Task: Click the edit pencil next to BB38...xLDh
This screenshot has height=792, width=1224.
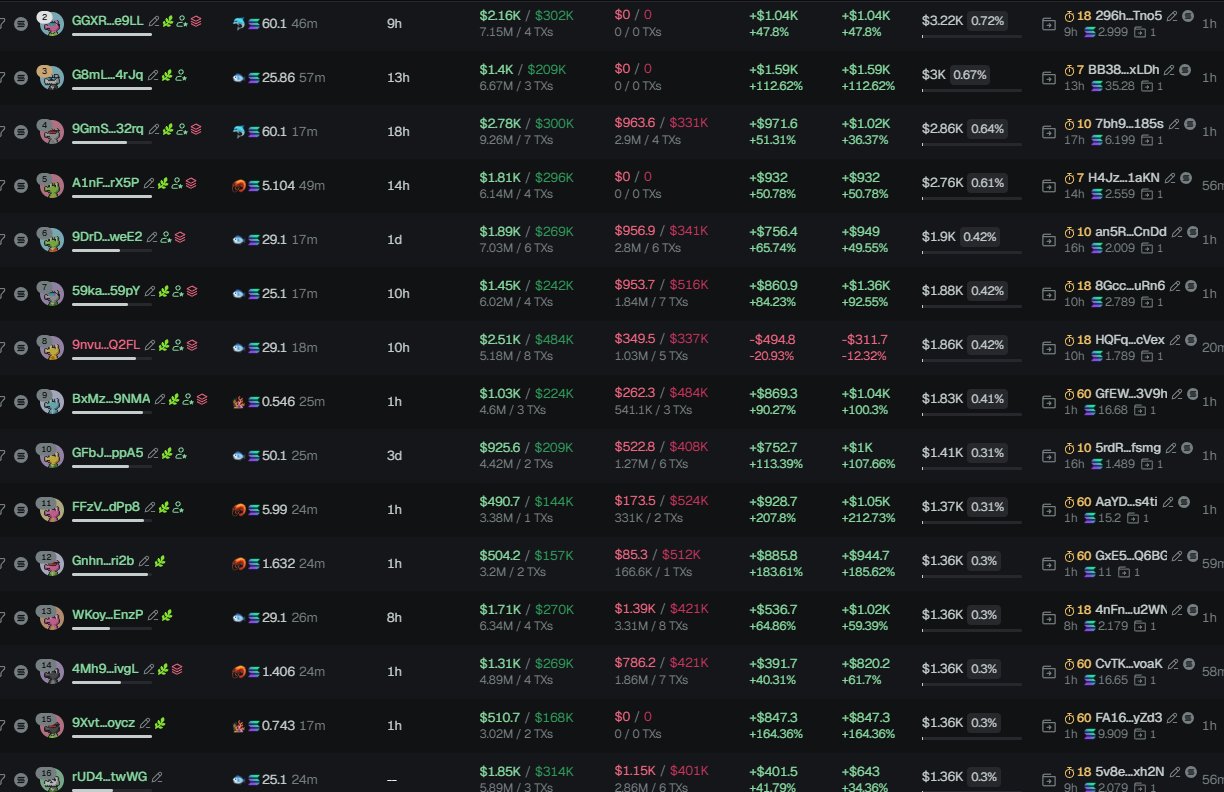Action: 1169,70
